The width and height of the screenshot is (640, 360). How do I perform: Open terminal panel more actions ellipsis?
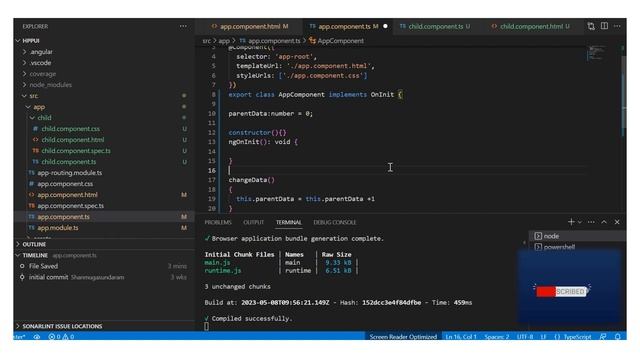tap(591, 222)
